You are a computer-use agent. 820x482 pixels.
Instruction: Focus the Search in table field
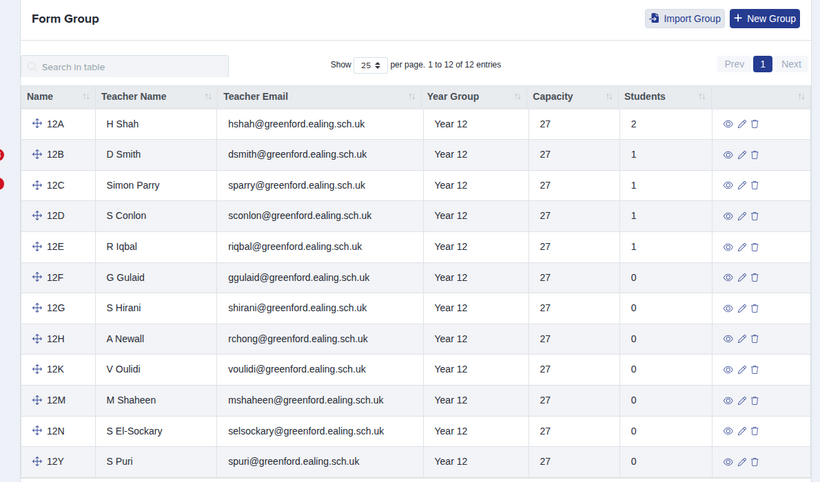pyautogui.click(x=125, y=66)
